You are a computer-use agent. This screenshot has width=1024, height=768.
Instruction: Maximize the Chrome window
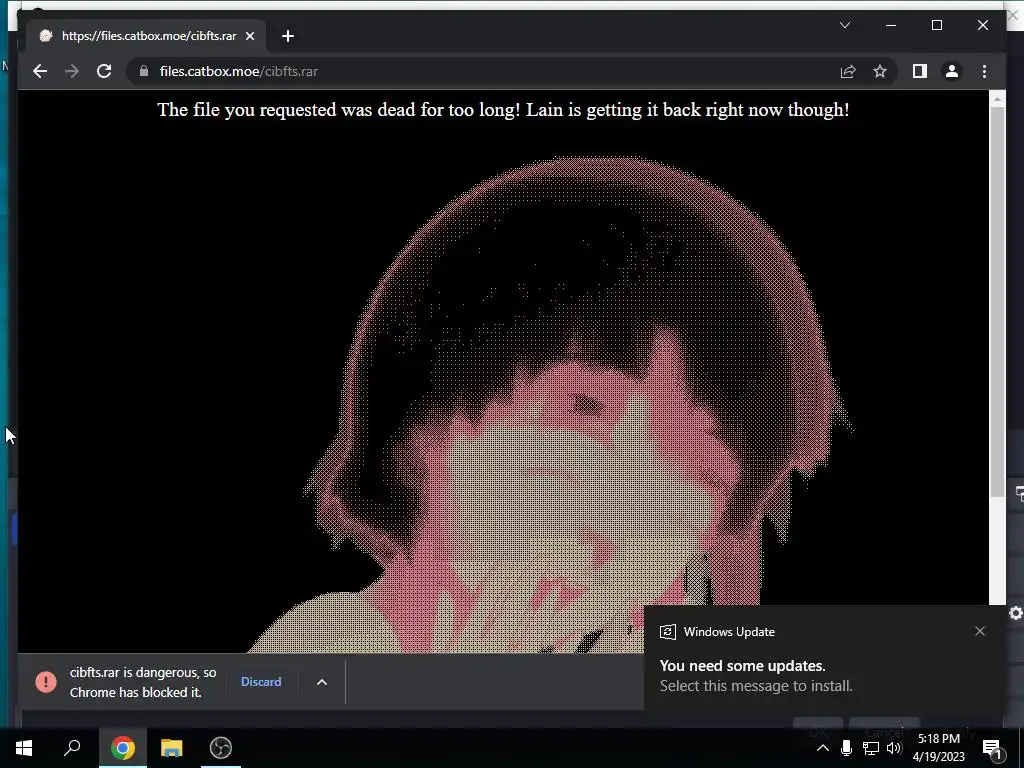point(936,25)
